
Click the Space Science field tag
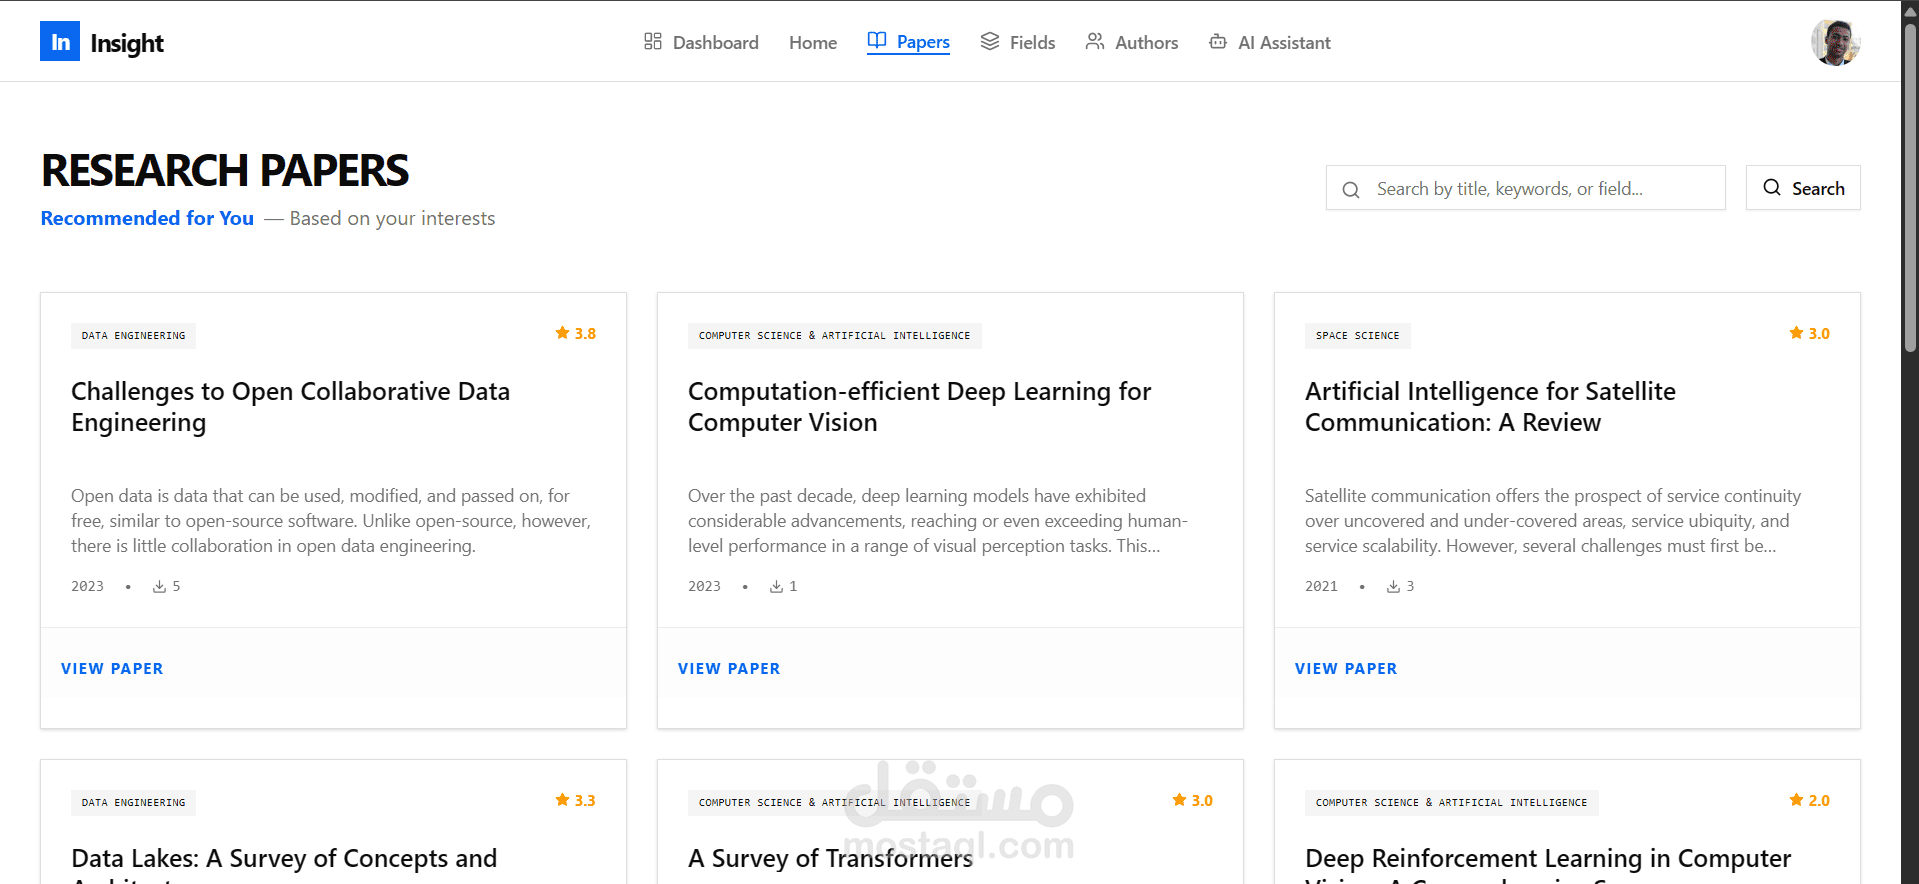pyautogui.click(x=1357, y=336)
